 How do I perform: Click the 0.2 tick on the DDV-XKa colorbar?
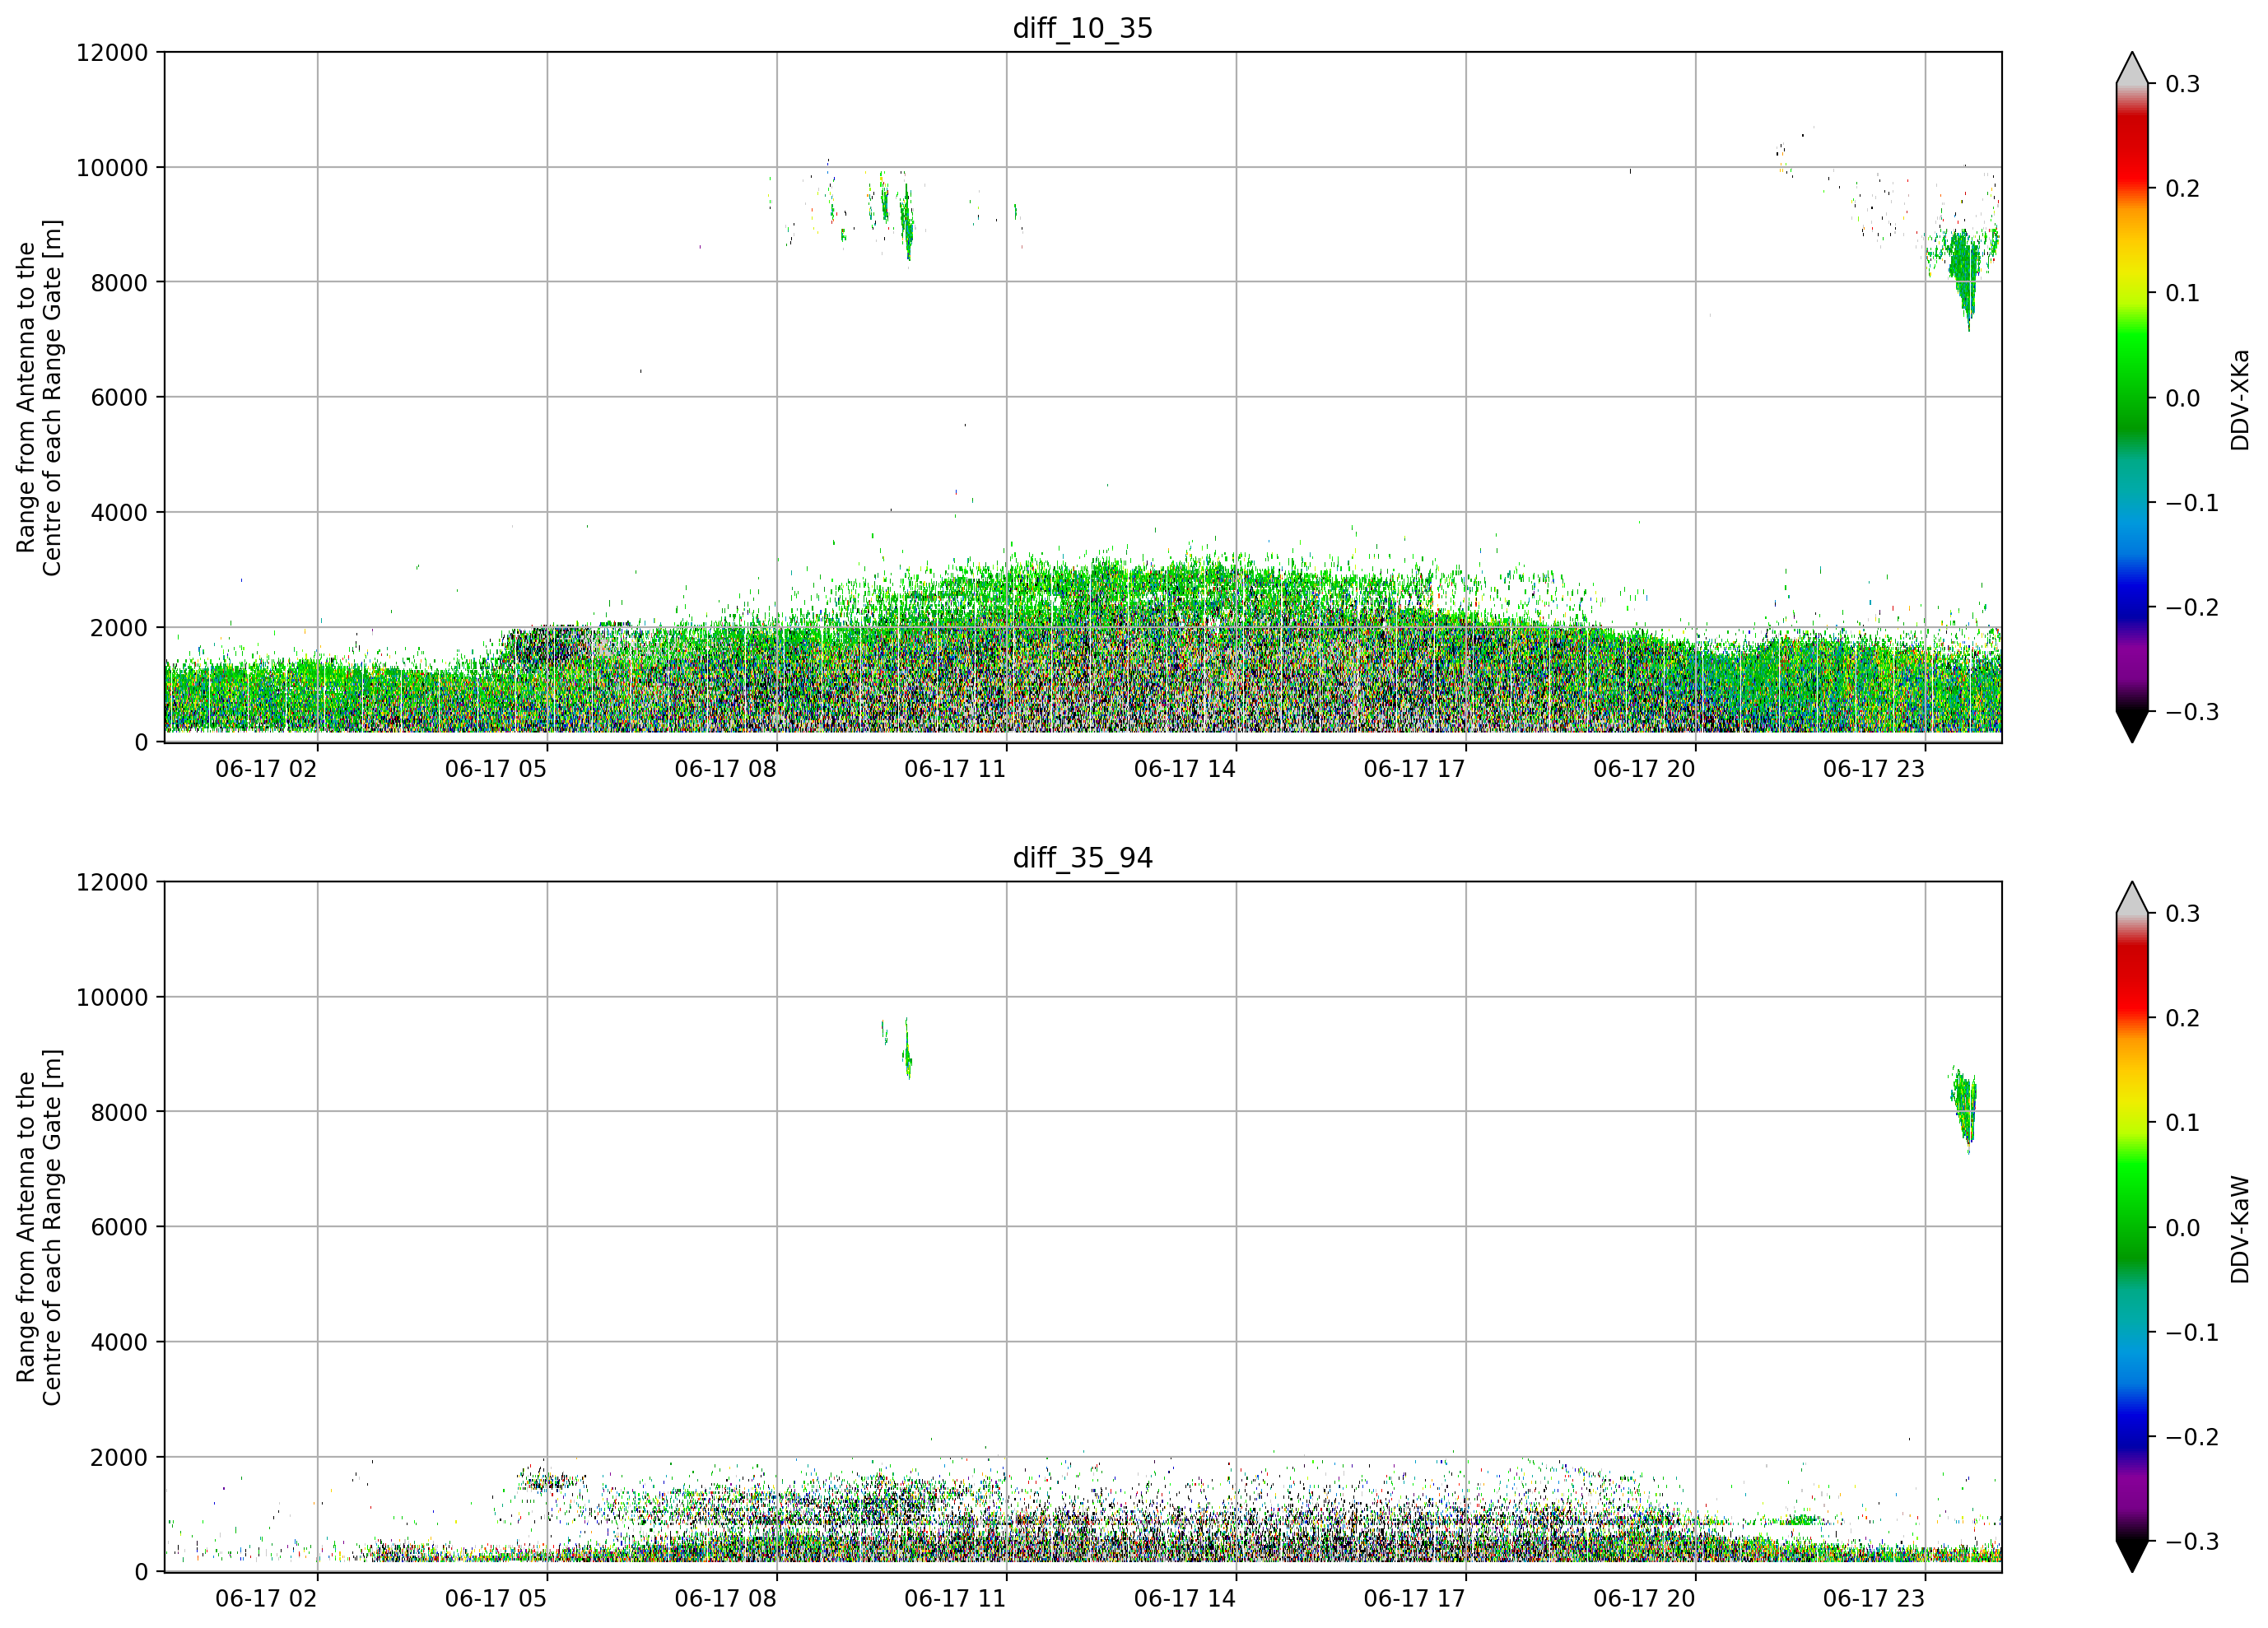click(2182, 189)
